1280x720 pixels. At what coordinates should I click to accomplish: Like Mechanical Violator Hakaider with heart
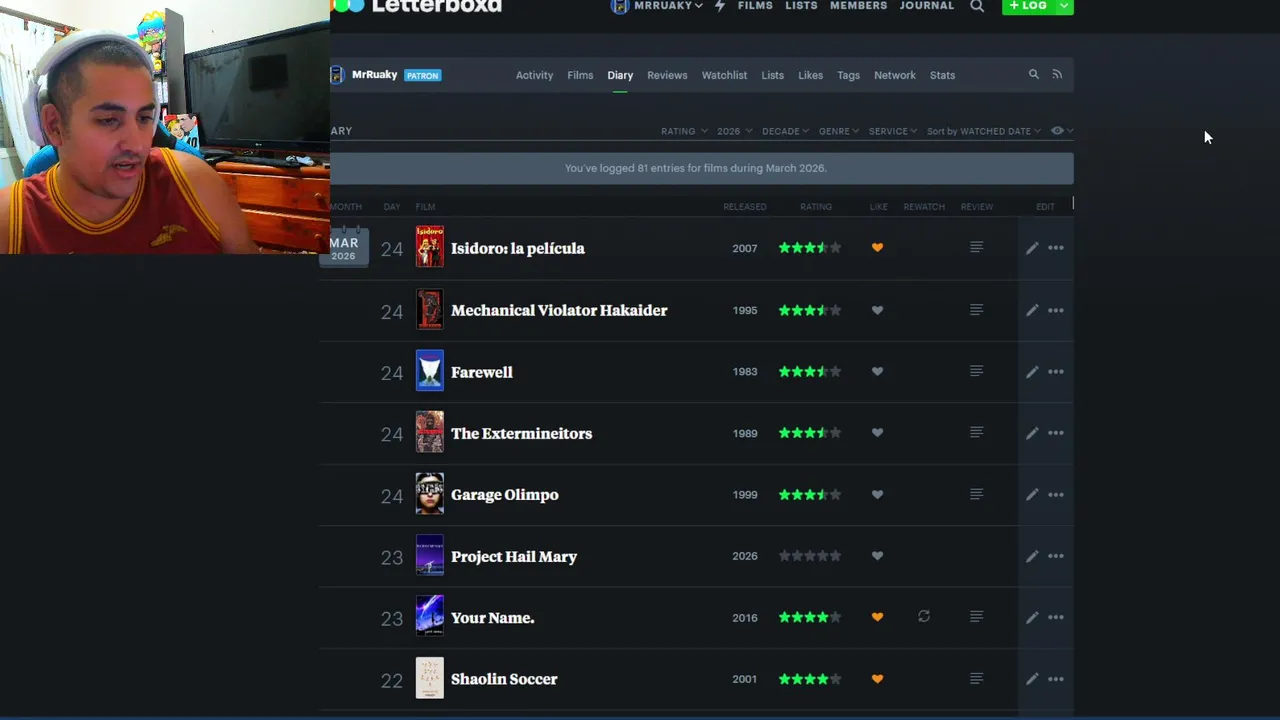pyautogui.click(x=877, y=310)
